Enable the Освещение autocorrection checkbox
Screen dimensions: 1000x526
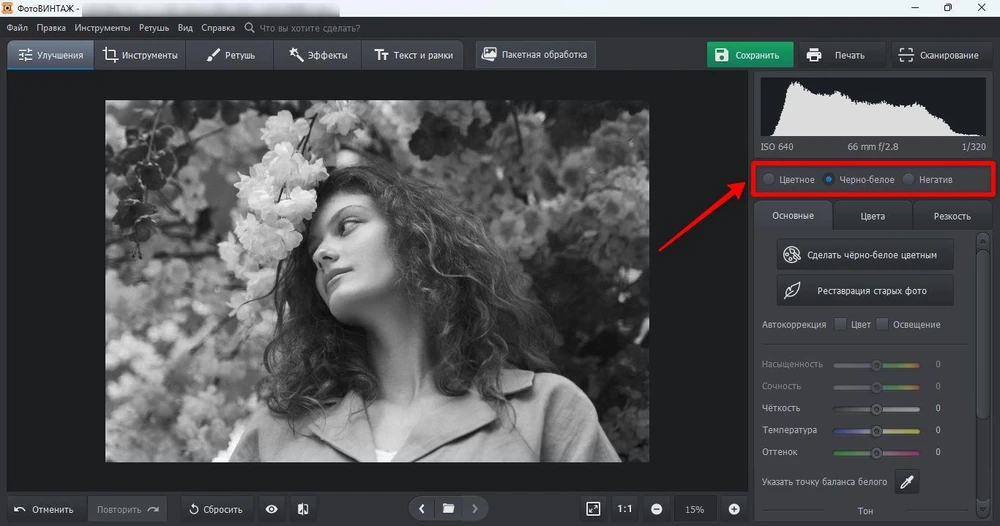click(882, 324)
